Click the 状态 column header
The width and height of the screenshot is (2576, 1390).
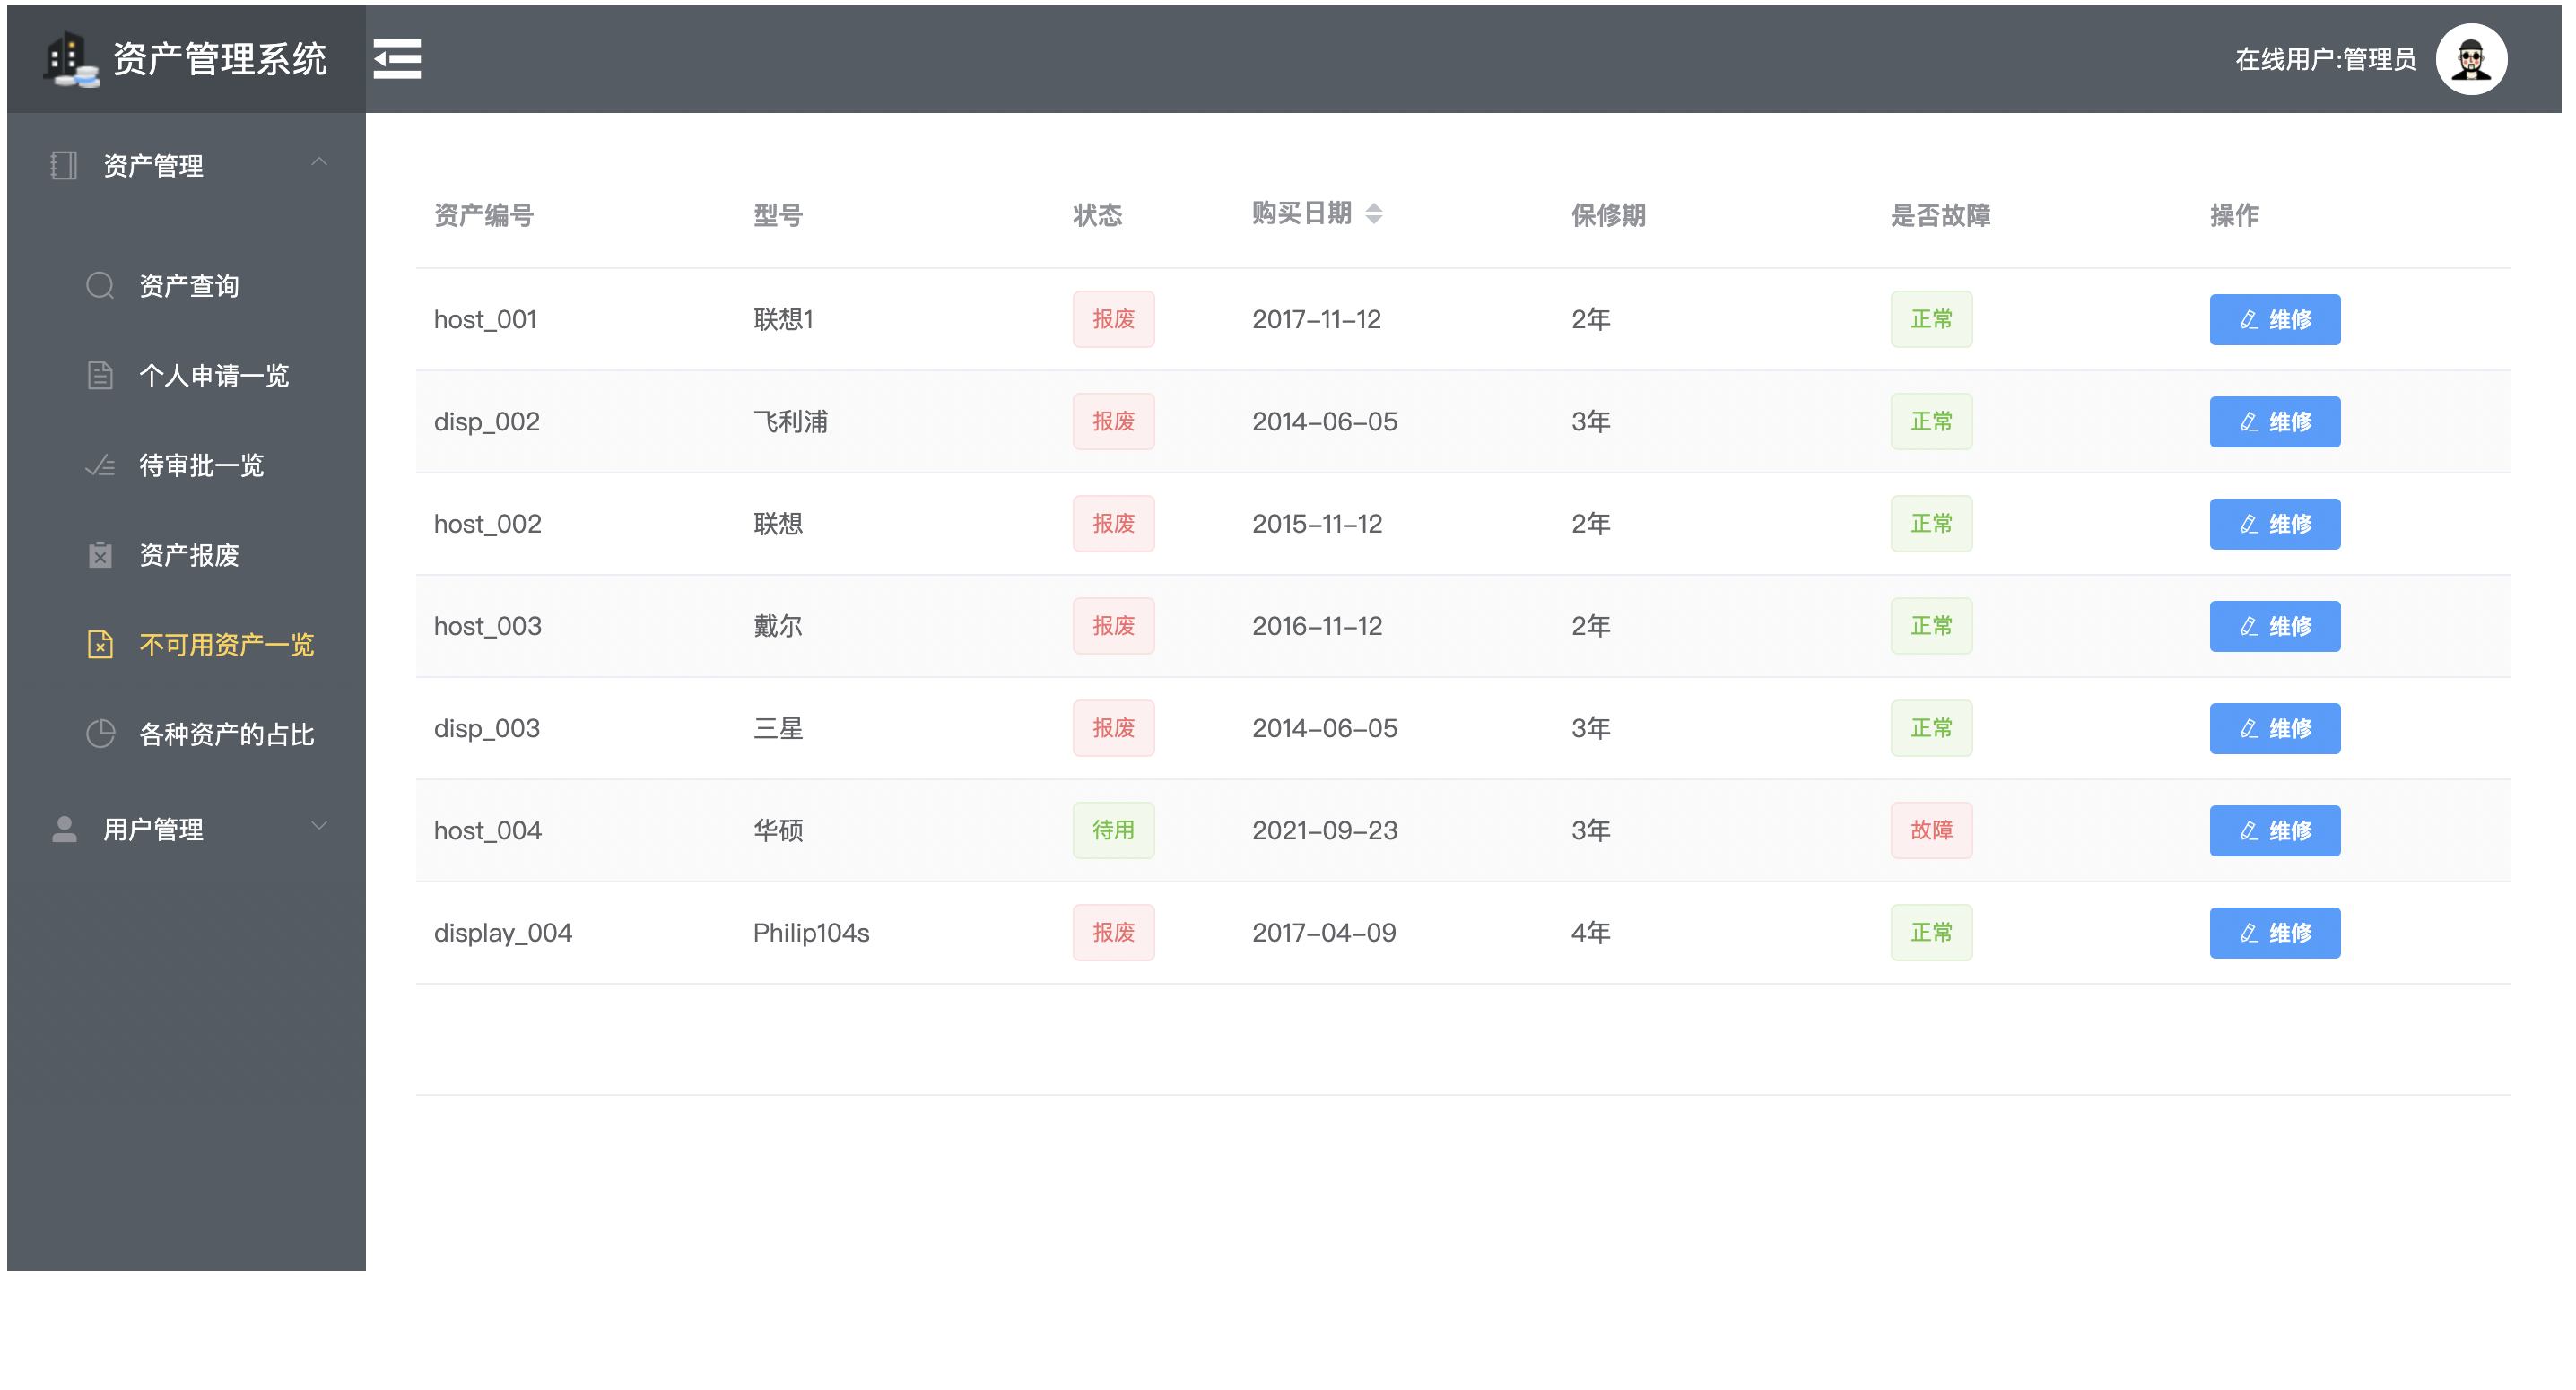coord(1097,215)
